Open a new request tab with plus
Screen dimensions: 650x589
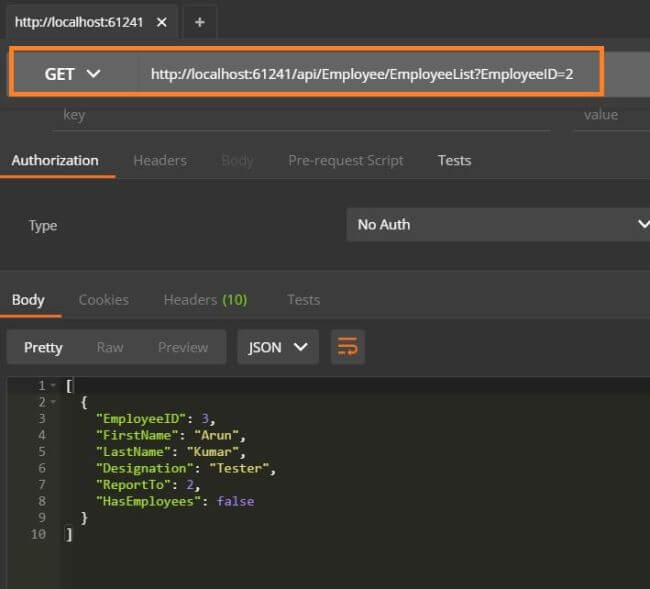point(200,22)
